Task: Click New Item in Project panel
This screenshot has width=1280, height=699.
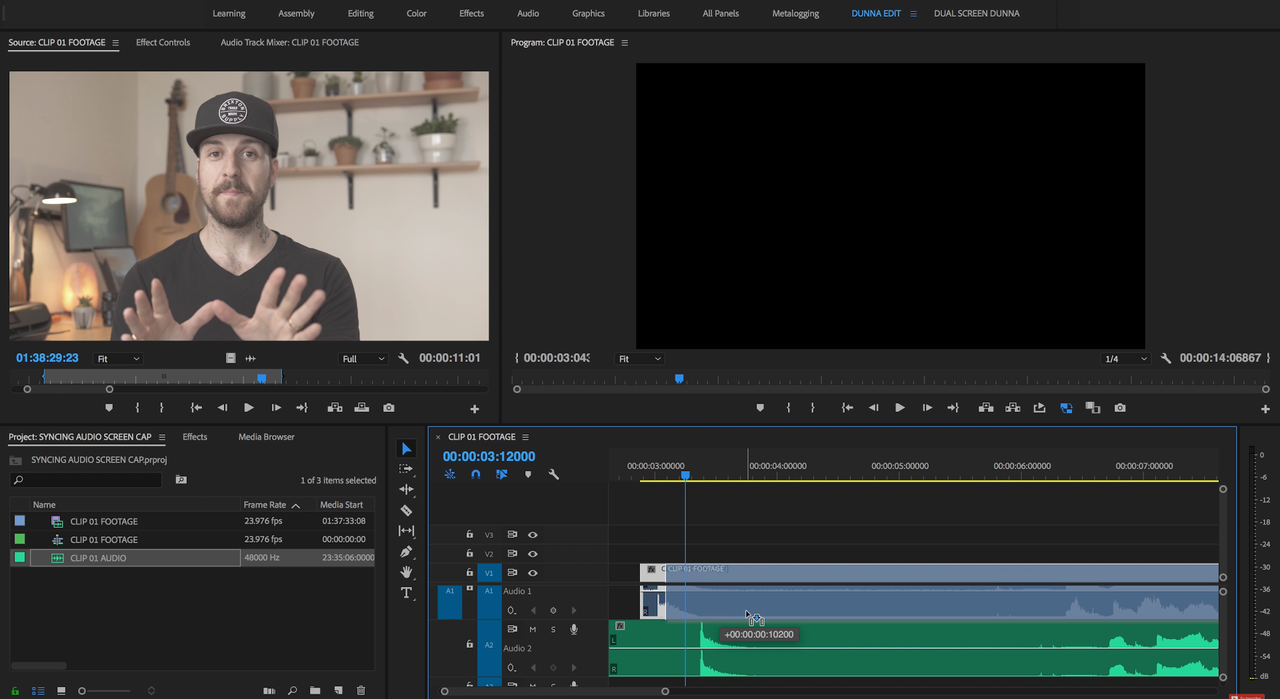Action: 338,690
